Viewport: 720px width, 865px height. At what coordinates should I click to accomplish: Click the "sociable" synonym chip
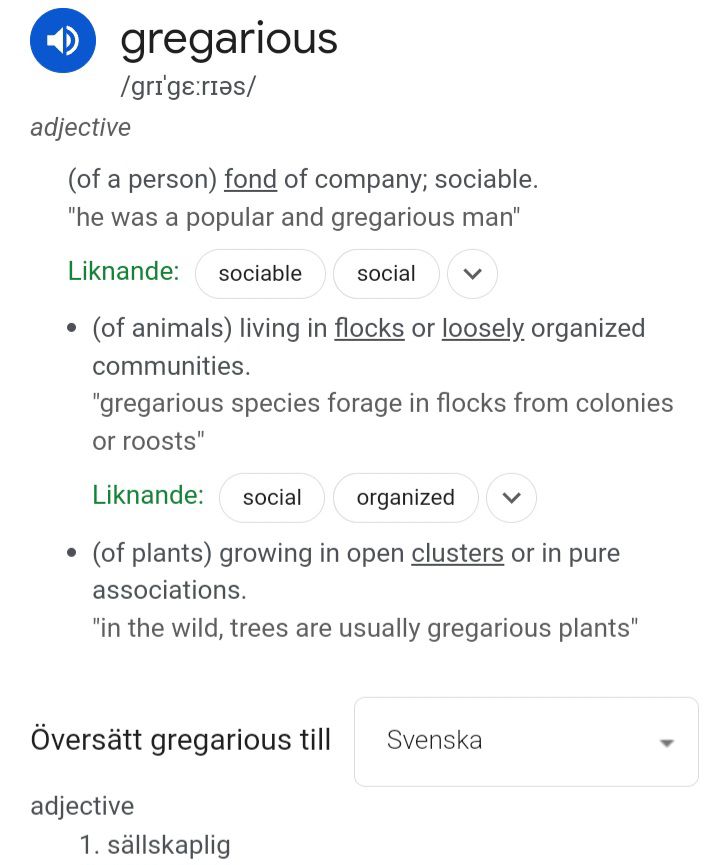[x=260, y=274]
